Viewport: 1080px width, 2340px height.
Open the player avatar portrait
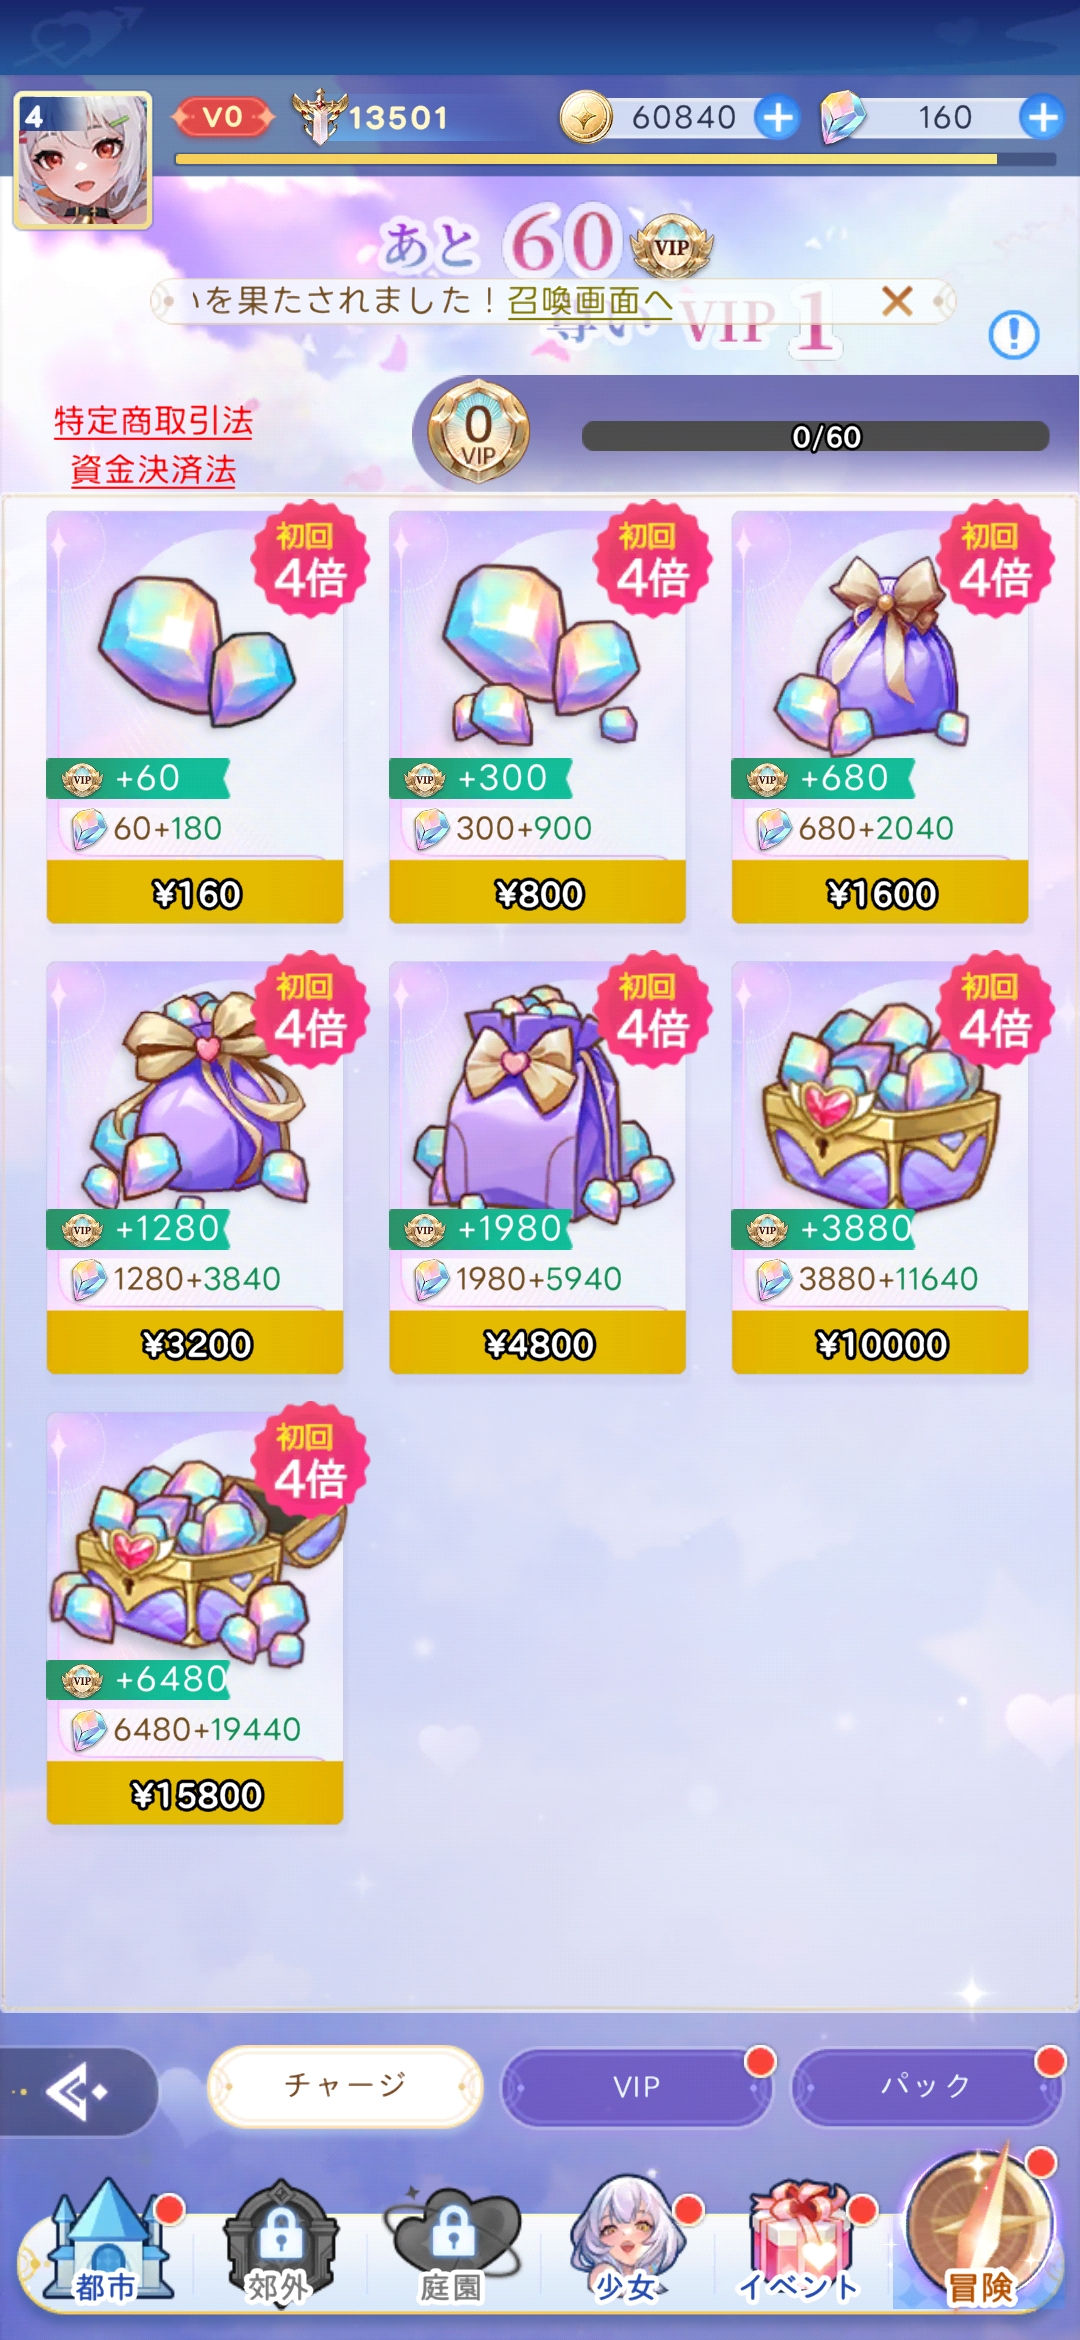(x=82, y=160)
